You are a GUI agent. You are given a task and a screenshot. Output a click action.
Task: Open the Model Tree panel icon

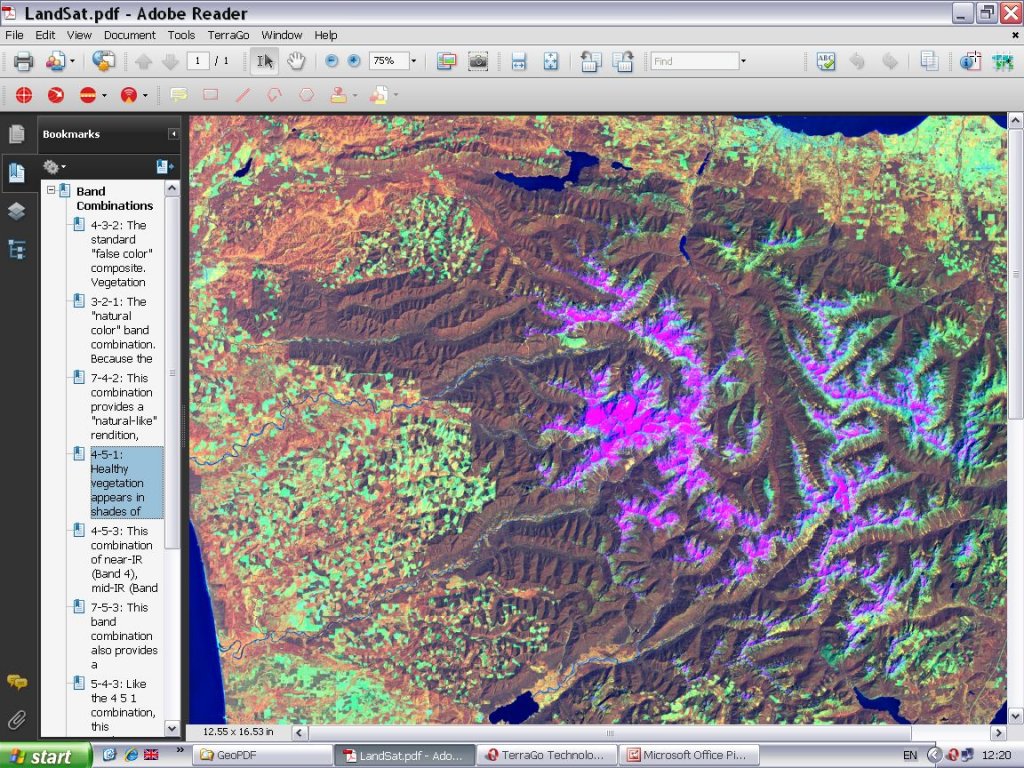(x=16, y=250)
